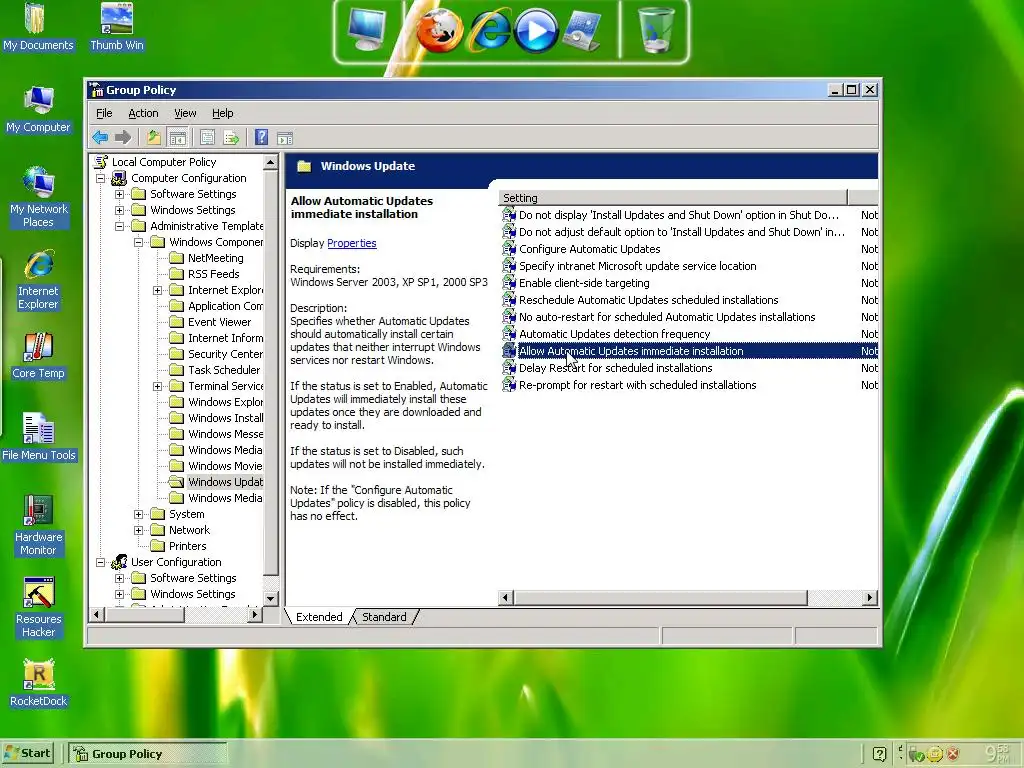
Task: Select Enable client-side targeting setting
Action: click(x=584, y=283)
